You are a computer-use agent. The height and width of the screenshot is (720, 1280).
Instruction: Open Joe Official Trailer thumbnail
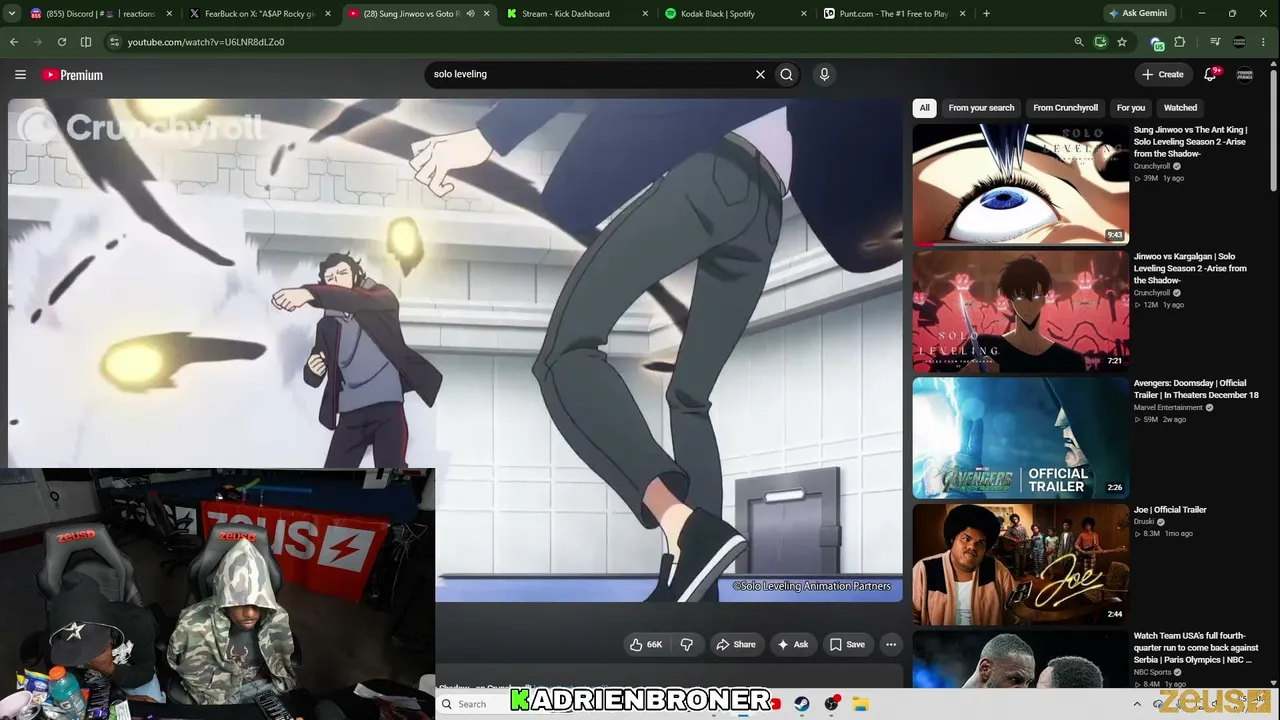click(1021, 565)
